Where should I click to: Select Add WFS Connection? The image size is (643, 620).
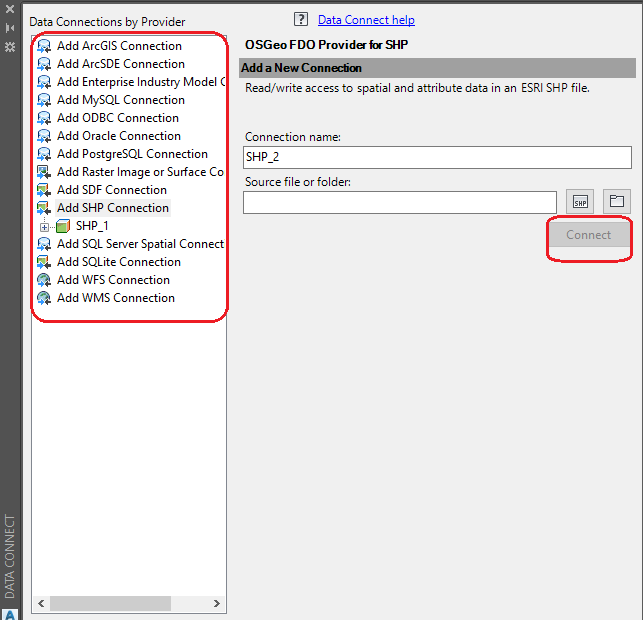tap(114, 280)
